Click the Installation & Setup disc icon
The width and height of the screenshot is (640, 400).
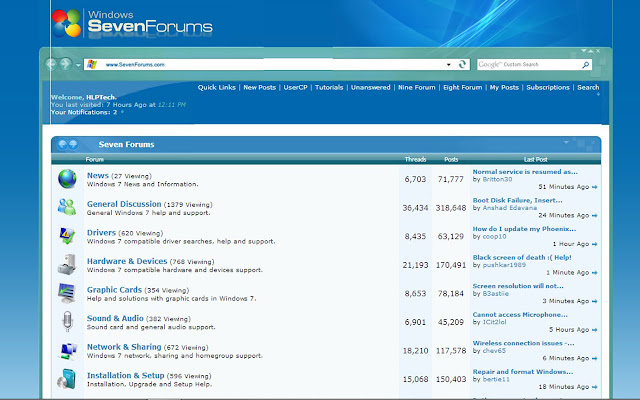pos(67,379)
